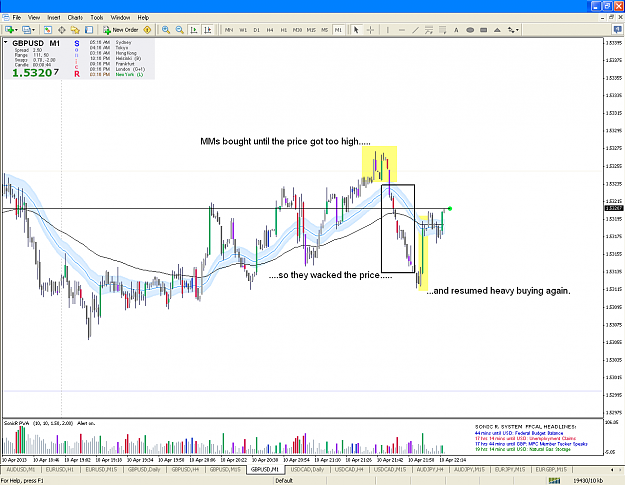Open the File menu
625x485 pixels.
(x=17, y=18)
